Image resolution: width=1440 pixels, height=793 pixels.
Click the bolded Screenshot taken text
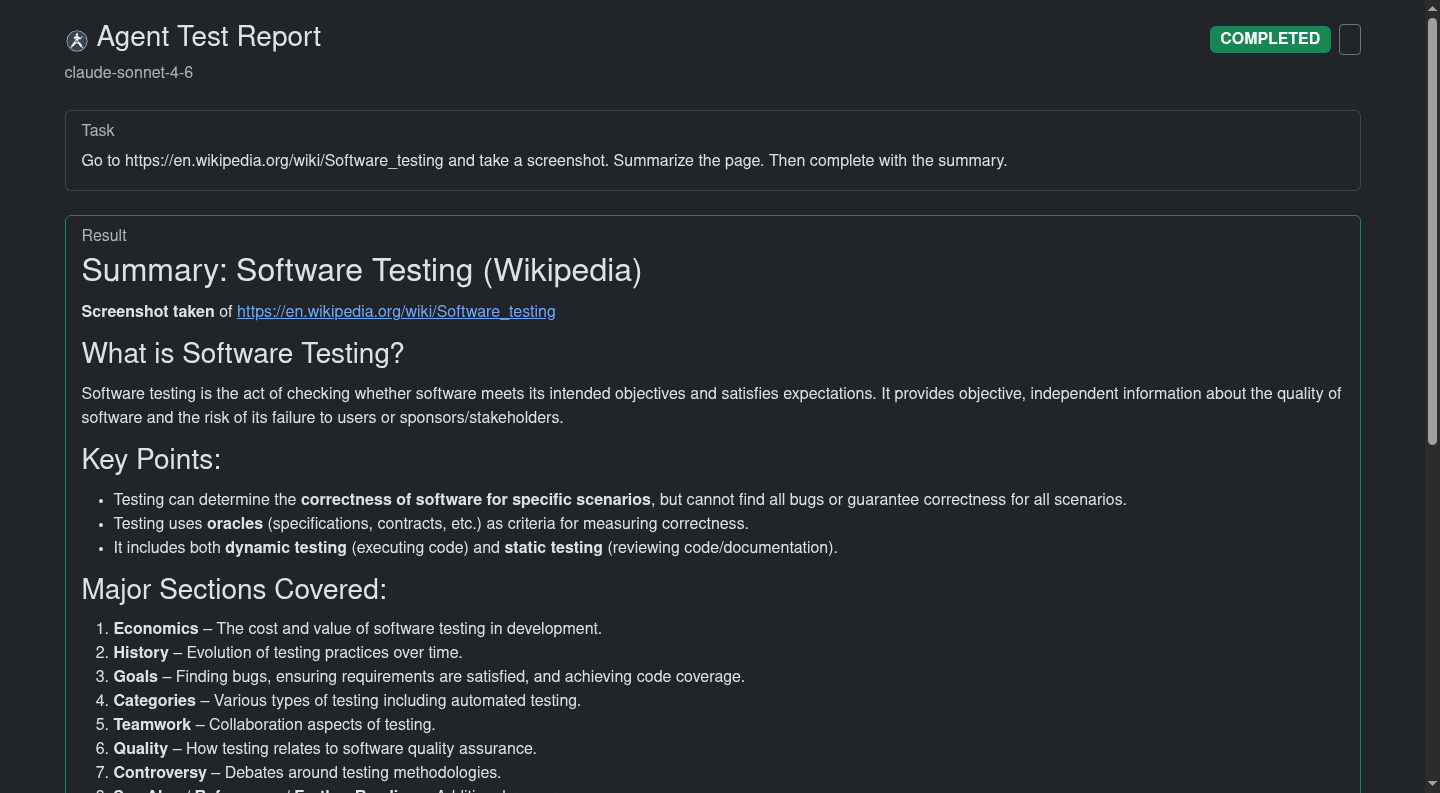[147, 311]
